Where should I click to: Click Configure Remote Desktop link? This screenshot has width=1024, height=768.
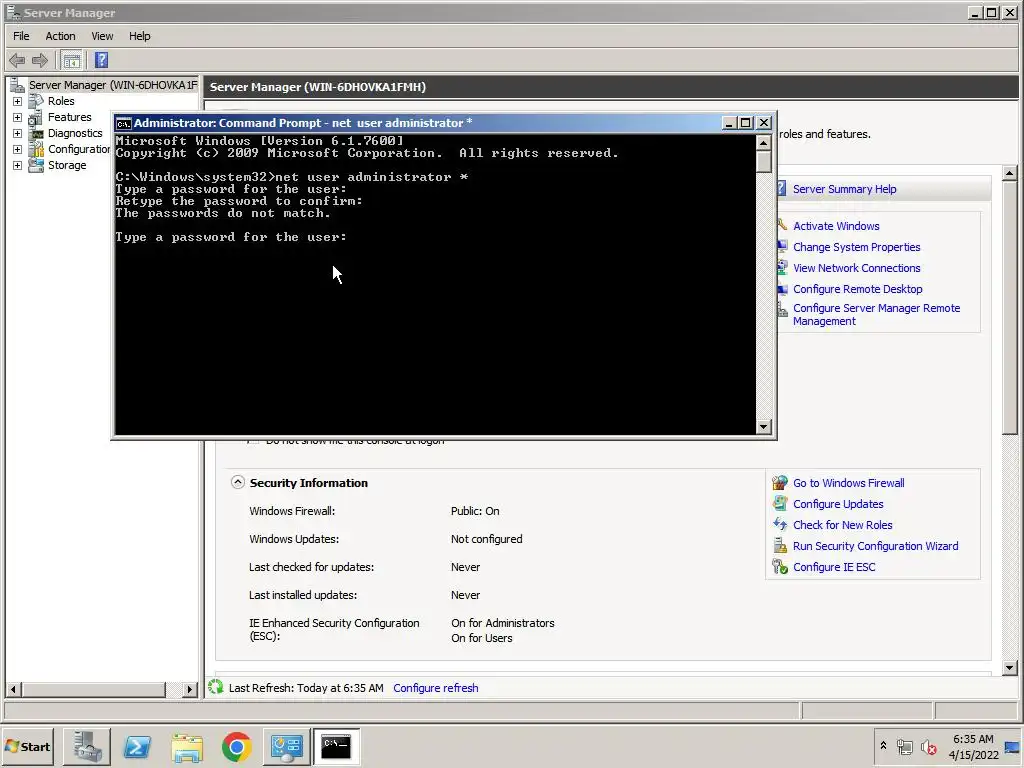coord(857,289)
